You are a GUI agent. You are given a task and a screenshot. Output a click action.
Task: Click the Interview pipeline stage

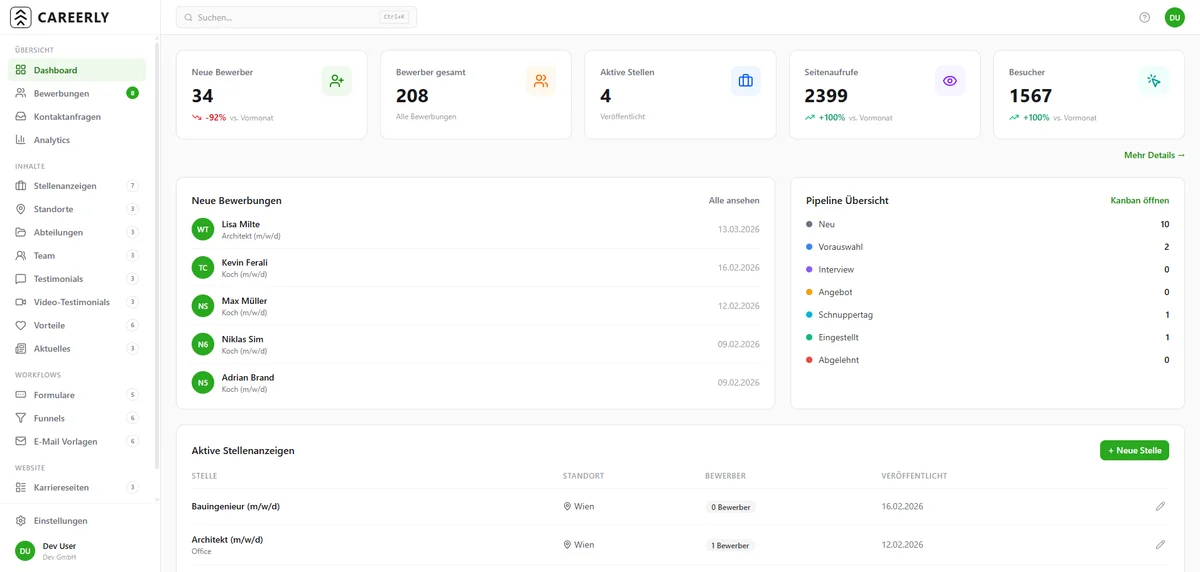pyautogui.click(x=987, y=269)
